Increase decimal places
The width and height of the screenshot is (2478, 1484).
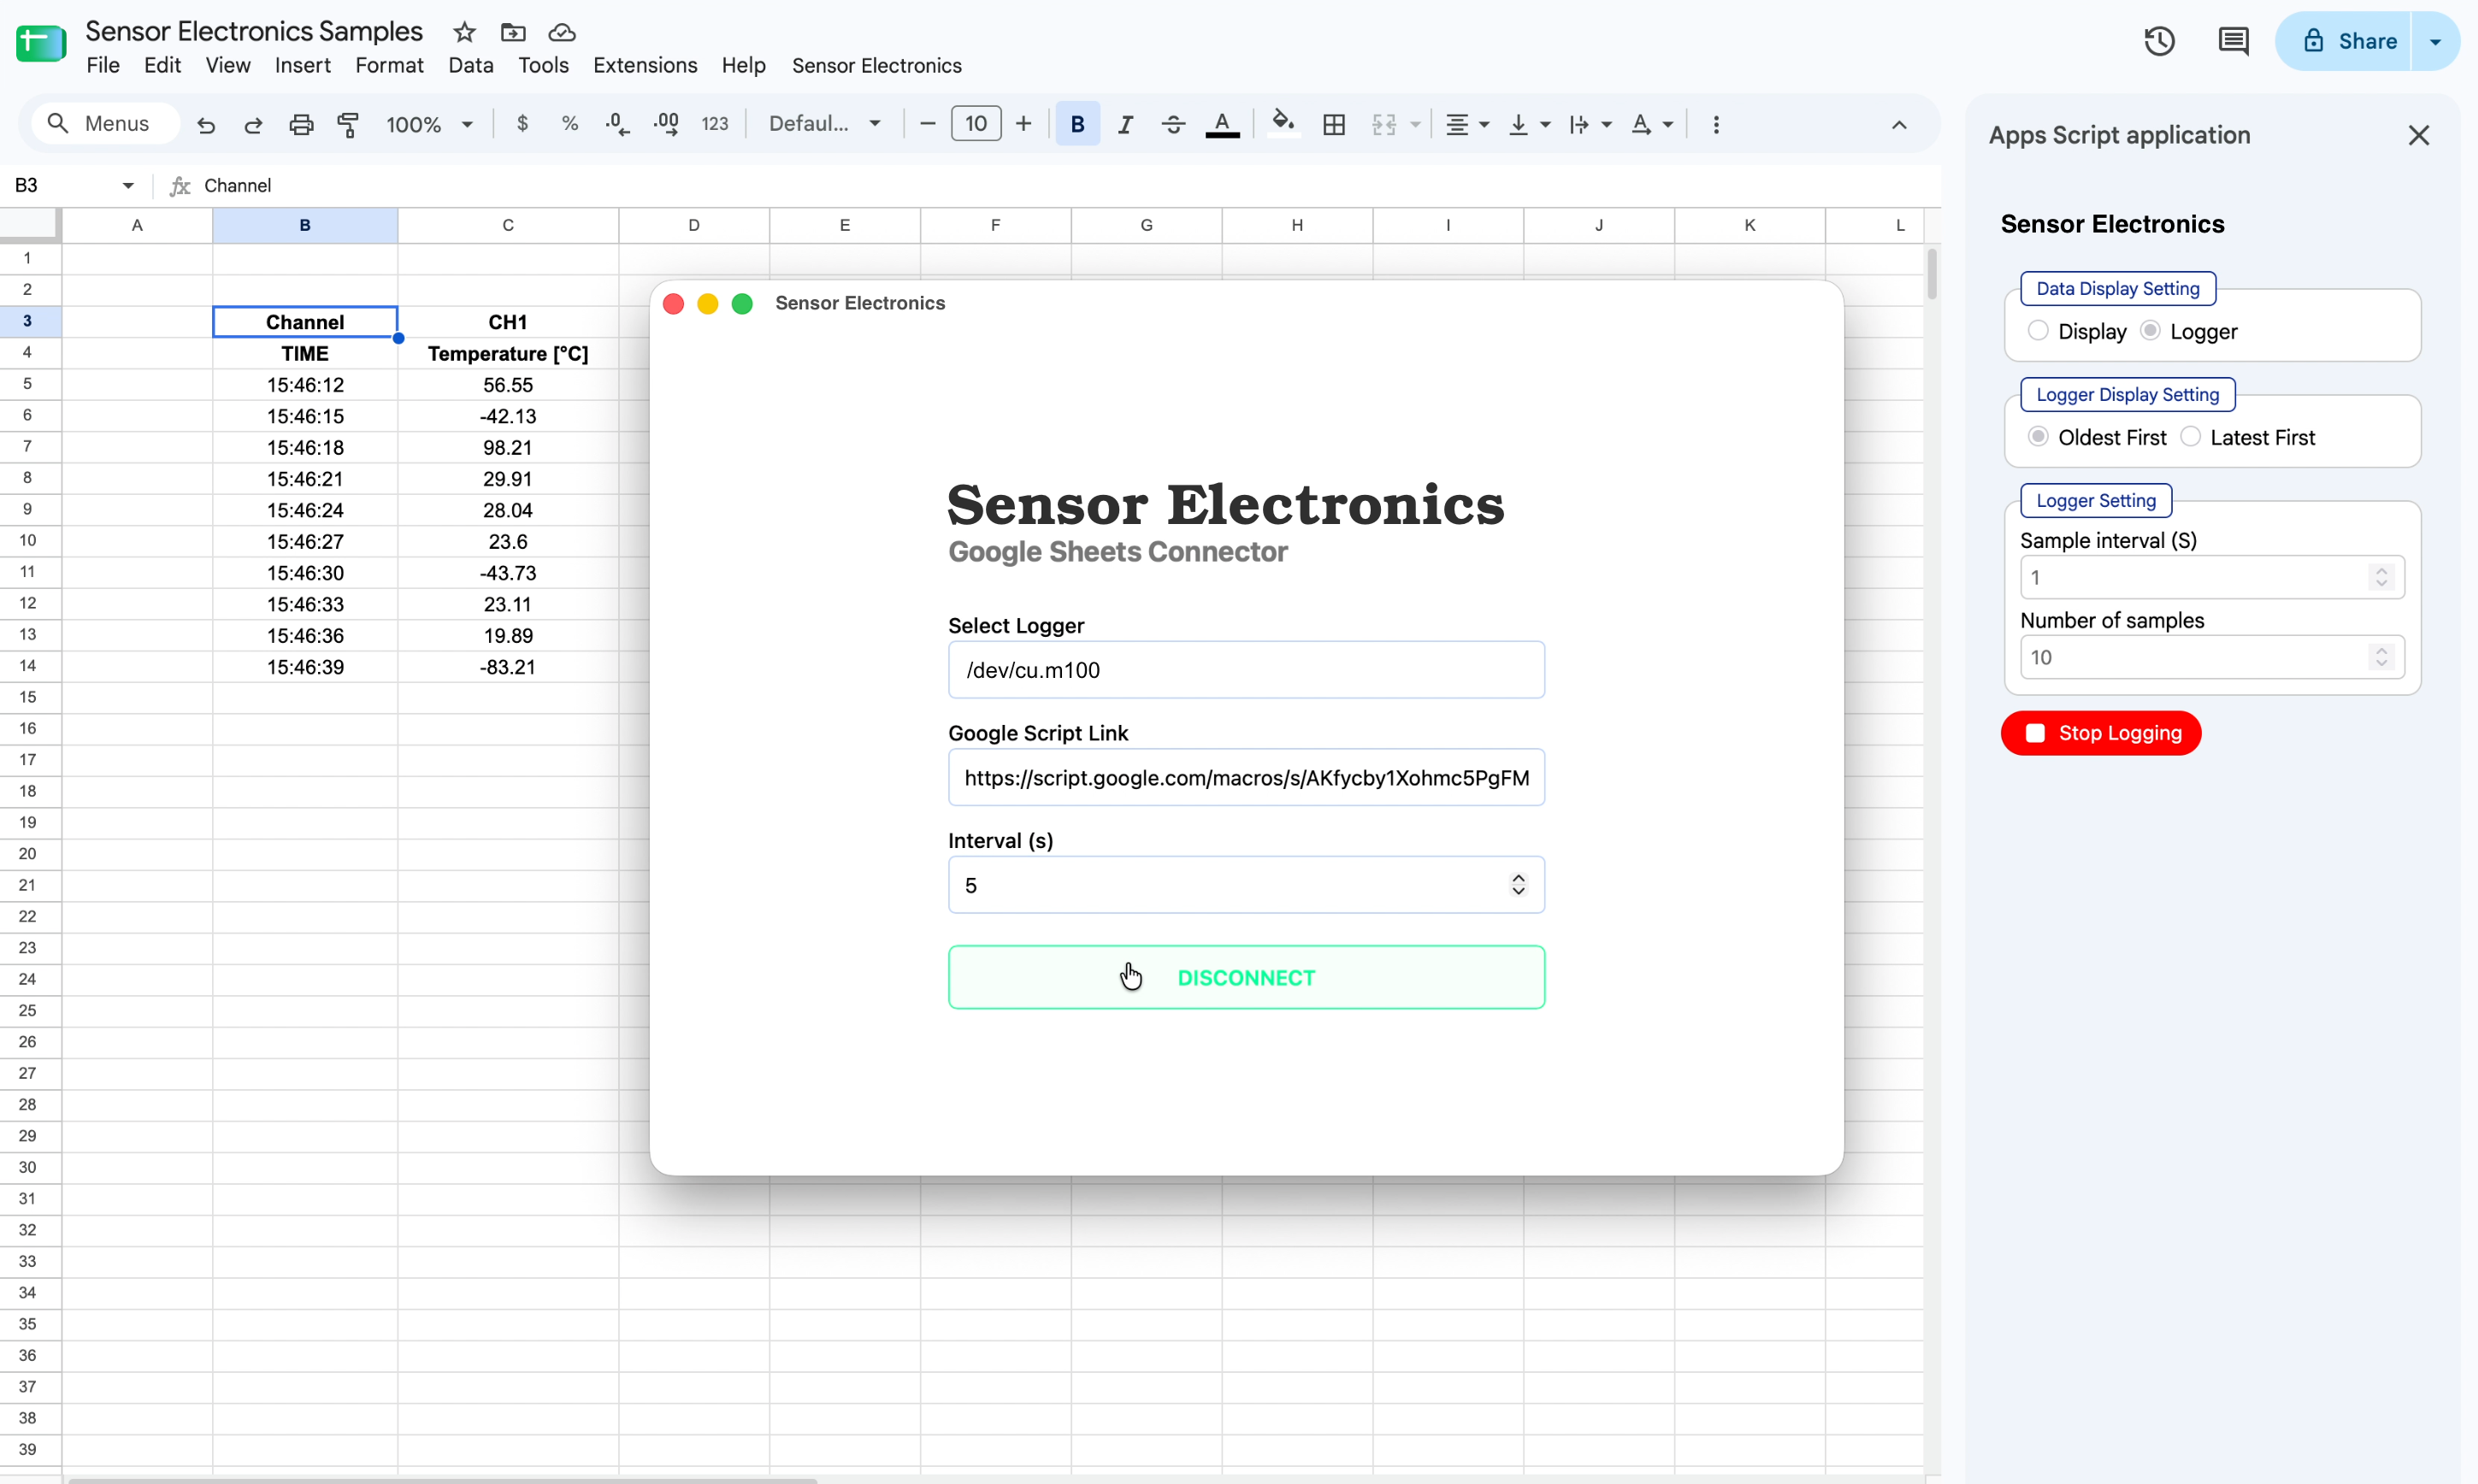(666, 124)
